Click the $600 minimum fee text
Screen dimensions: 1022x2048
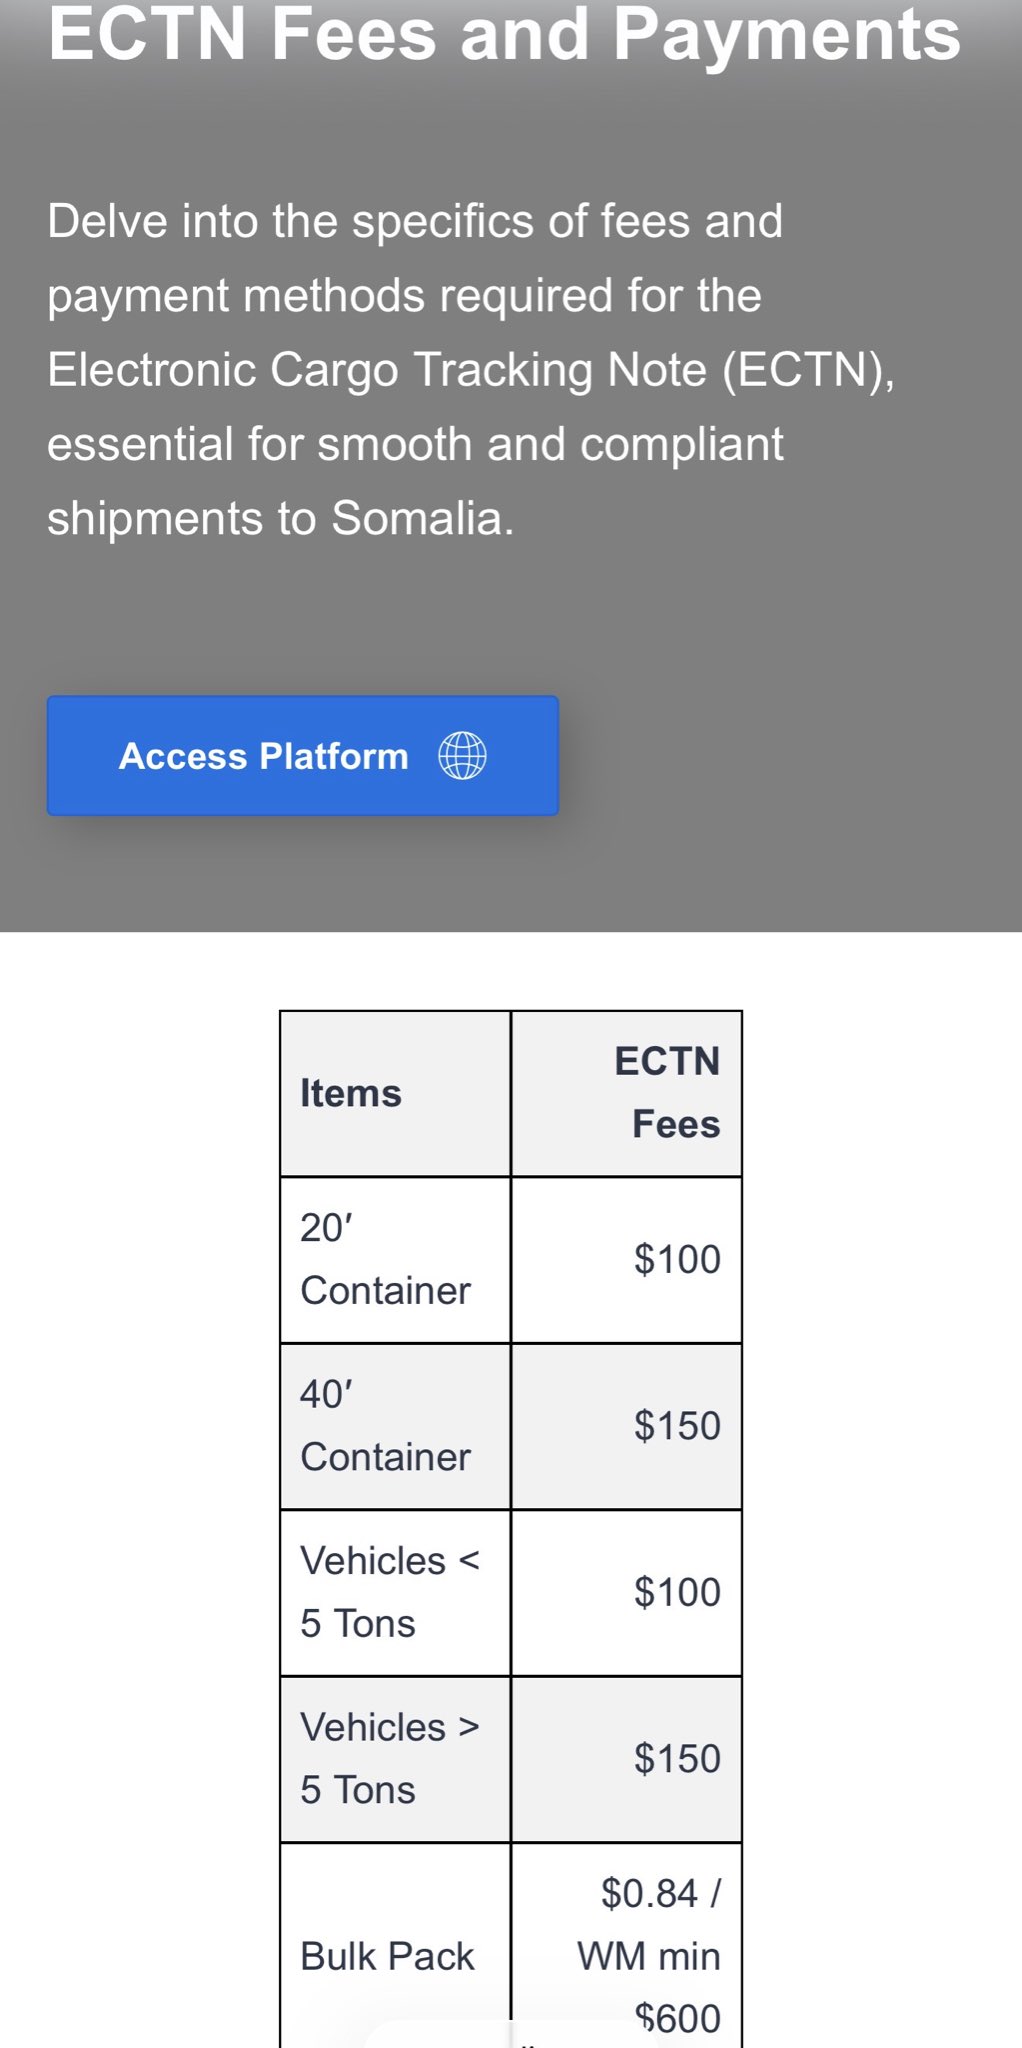678,2018
